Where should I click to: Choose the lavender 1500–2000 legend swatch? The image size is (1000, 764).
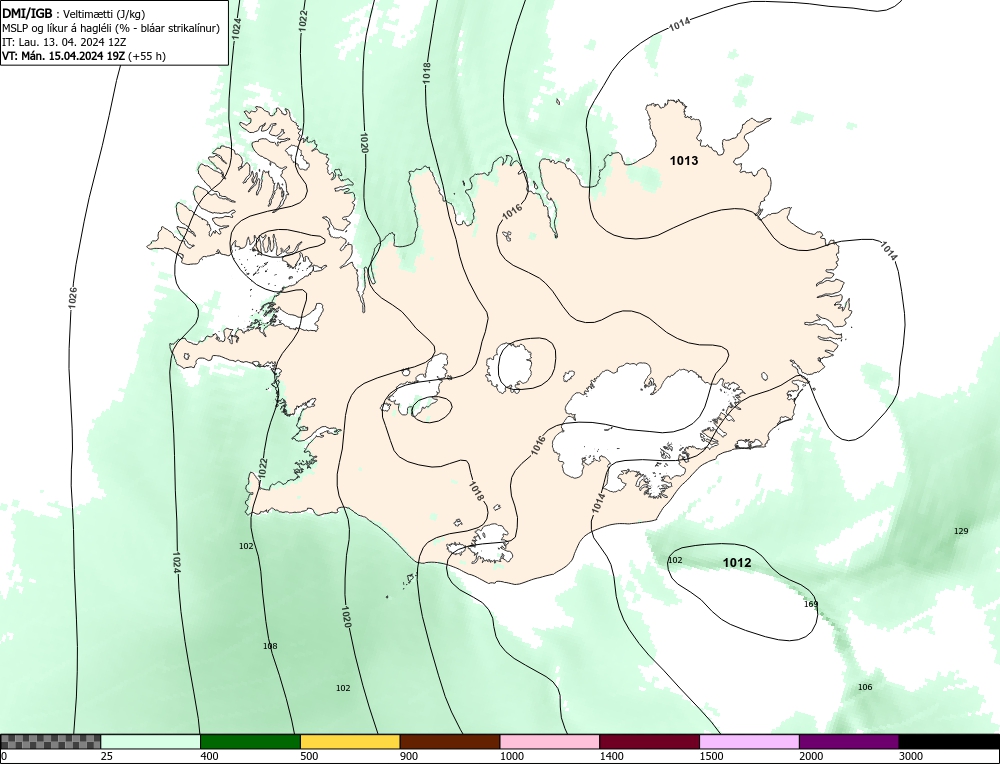[749, 741]
